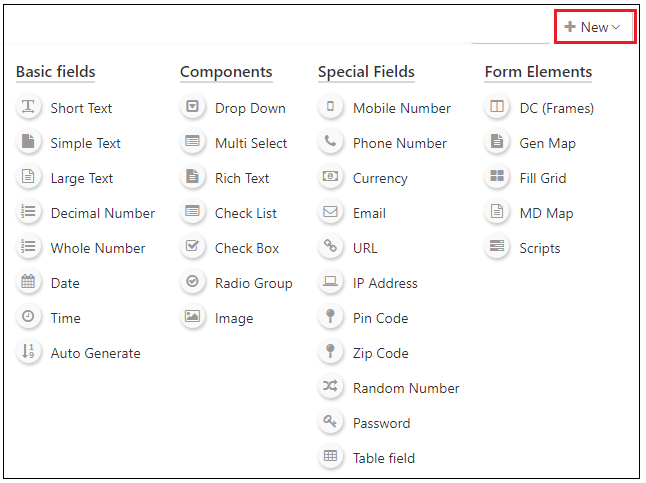Click the Rich Text icon
Image resolution: width=646 pixels, height=483 pixels.
193,178
